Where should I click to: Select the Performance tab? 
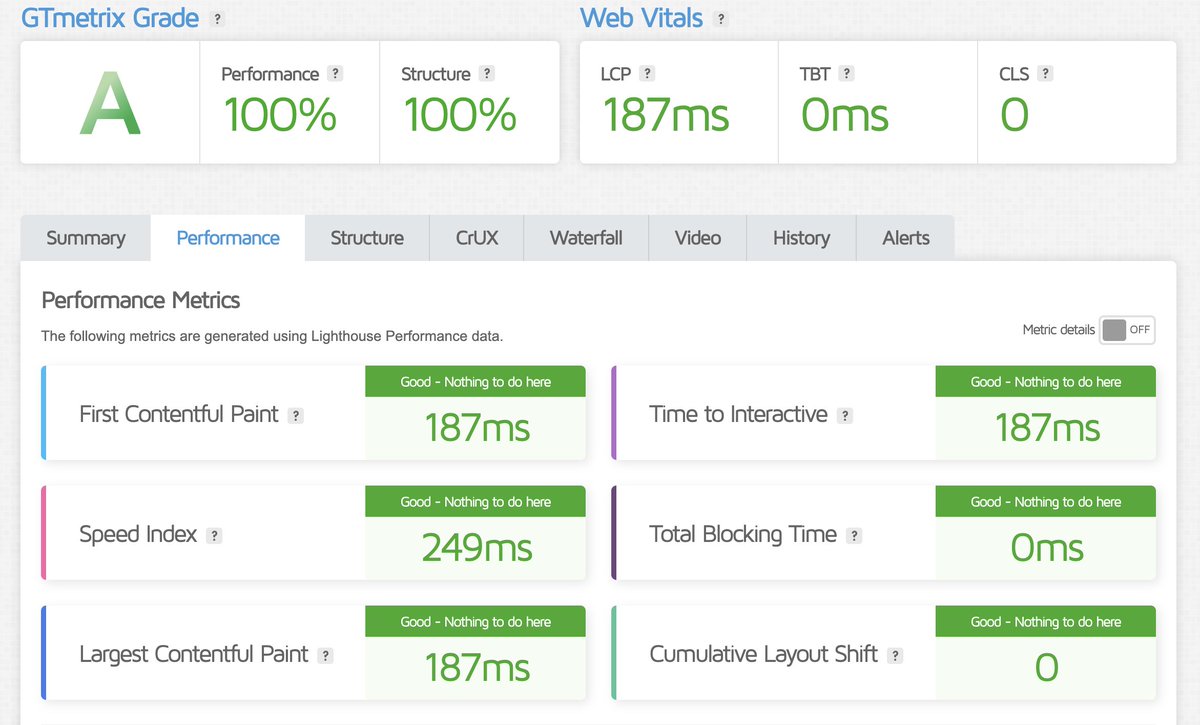click(228, 238)
